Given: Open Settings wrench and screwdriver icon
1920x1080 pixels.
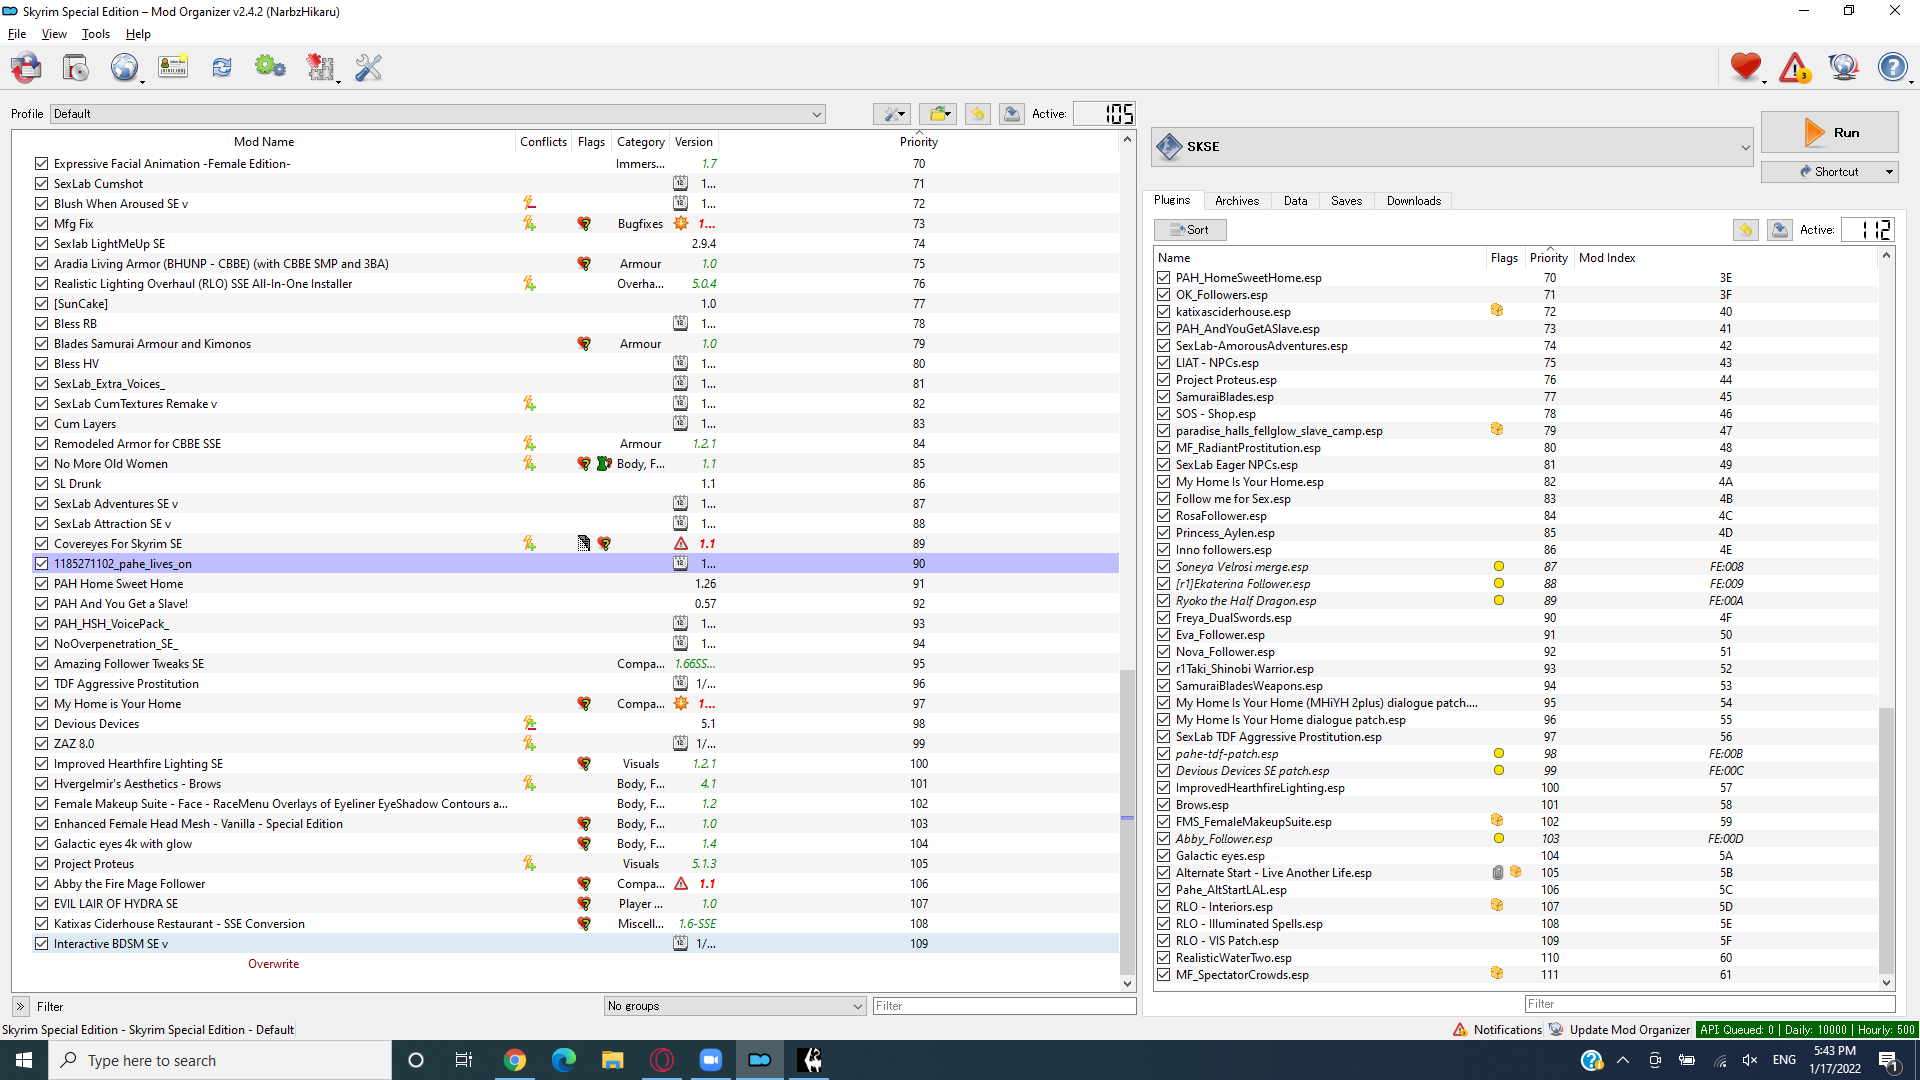Looking at the screenshot, I should (x=369, y=68).
